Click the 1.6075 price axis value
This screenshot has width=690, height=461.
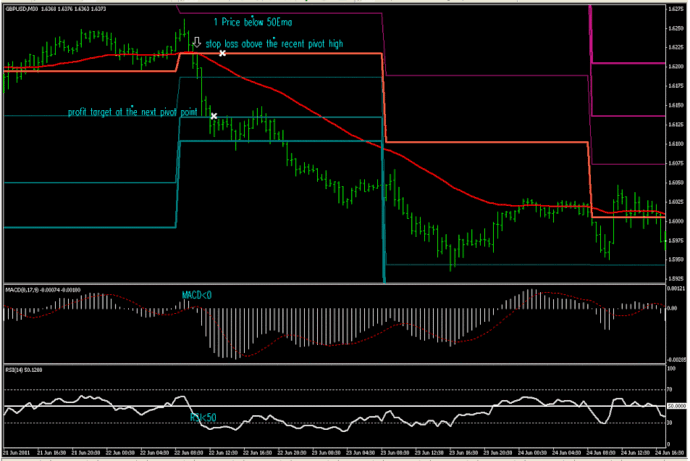point(675,163)
